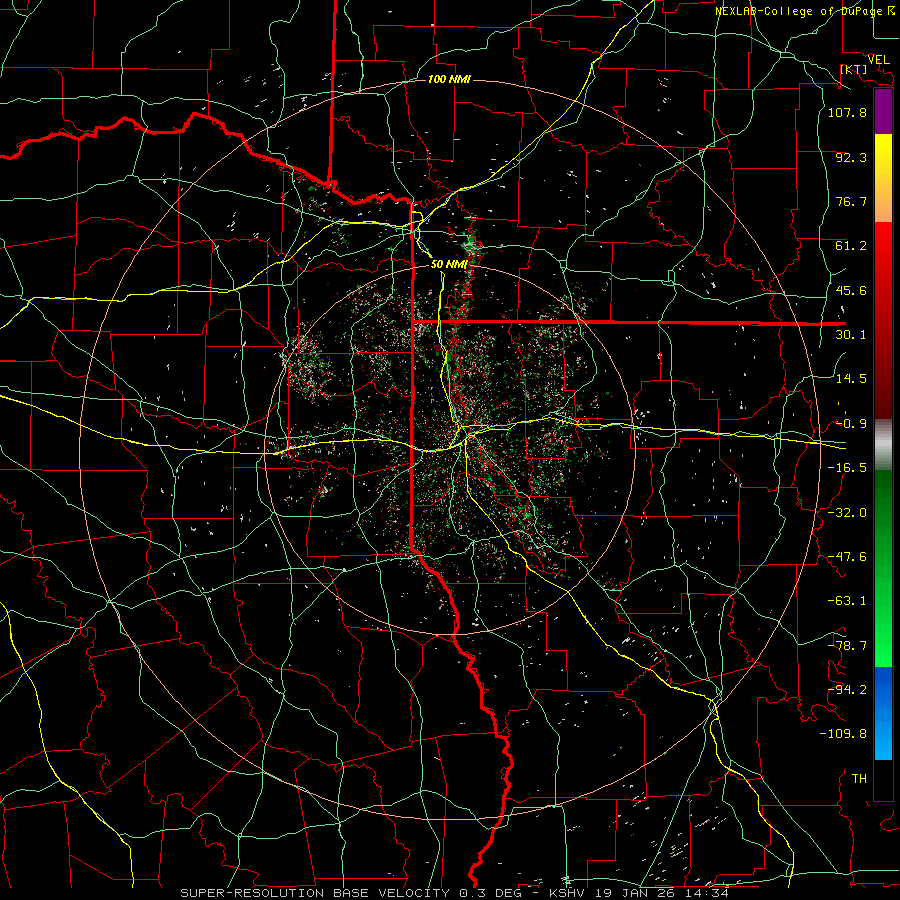Click the VEL legend heading

click(x=879, y=59)
